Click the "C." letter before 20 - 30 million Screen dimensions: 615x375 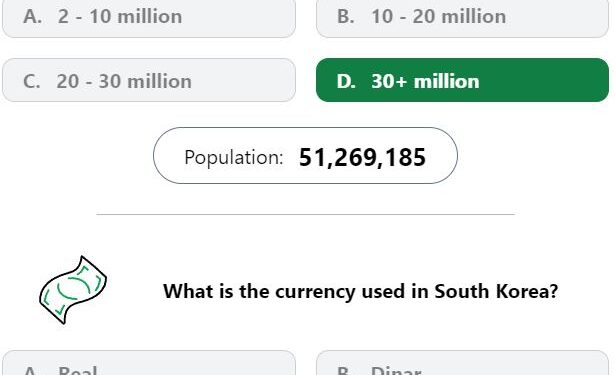(x=31, y=81)
